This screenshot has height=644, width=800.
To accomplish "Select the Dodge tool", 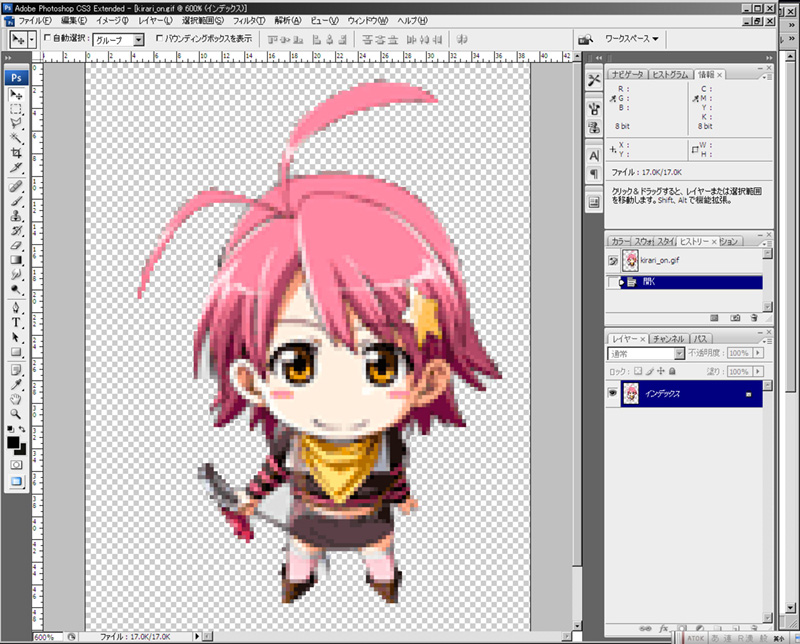I will (x=16, y=290).
